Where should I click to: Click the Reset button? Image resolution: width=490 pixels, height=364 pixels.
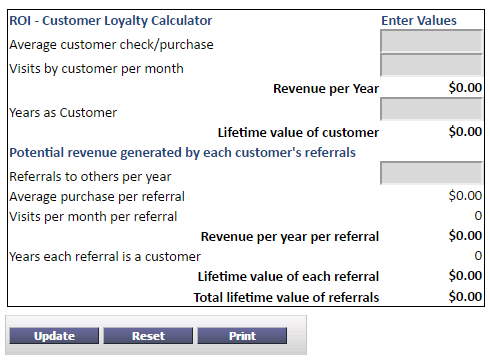[148, 336]
